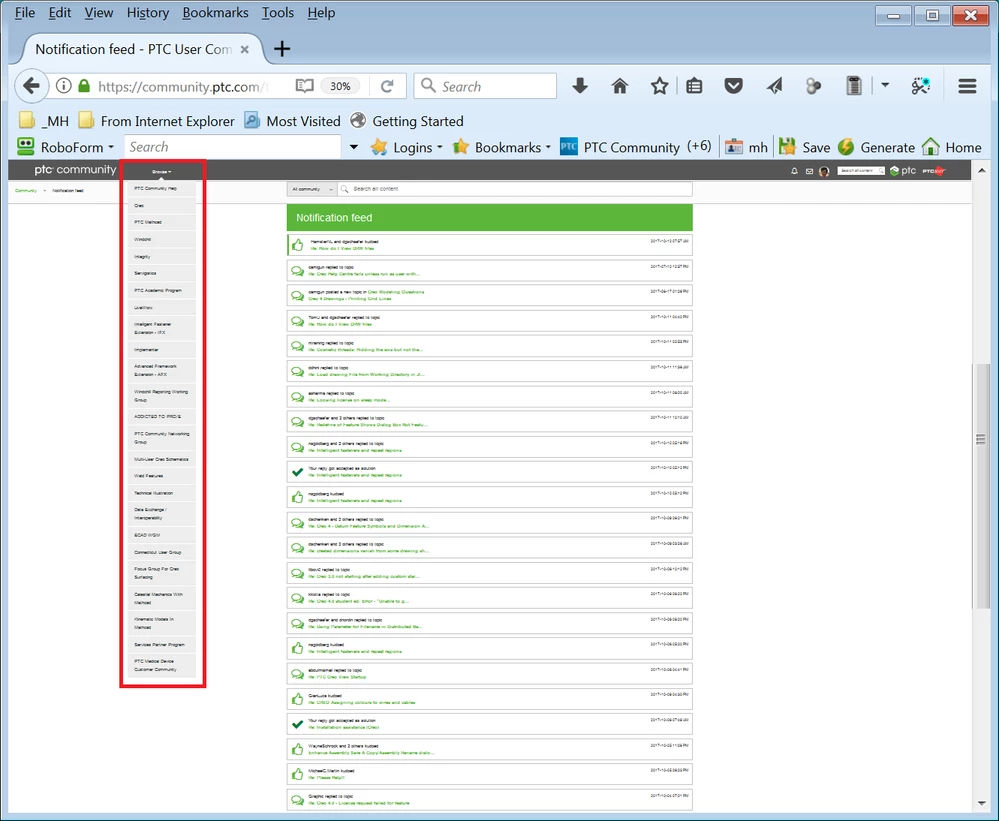Image resolution: width=999 pixels, height=821 pixels.
Task: Save page to Pocket
Action: click(x=734, y=85)
